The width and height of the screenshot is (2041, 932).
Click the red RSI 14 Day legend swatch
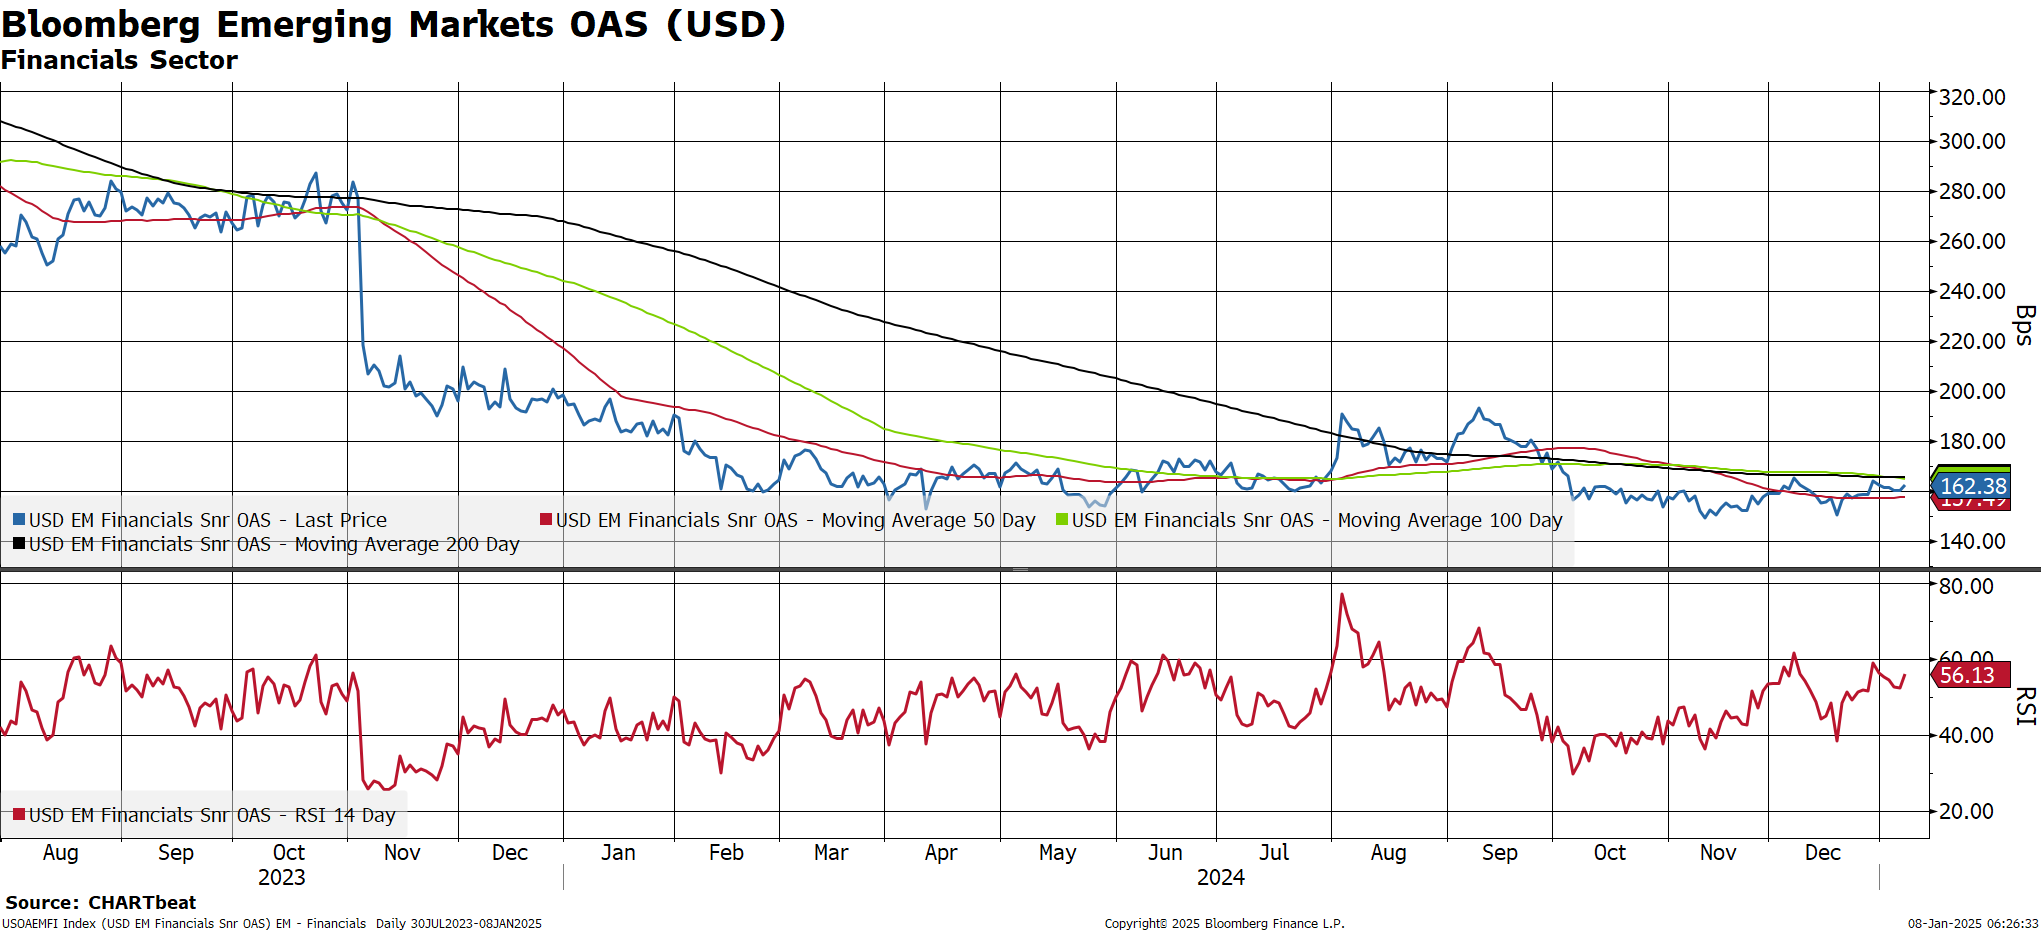click(x=19, y=815)
